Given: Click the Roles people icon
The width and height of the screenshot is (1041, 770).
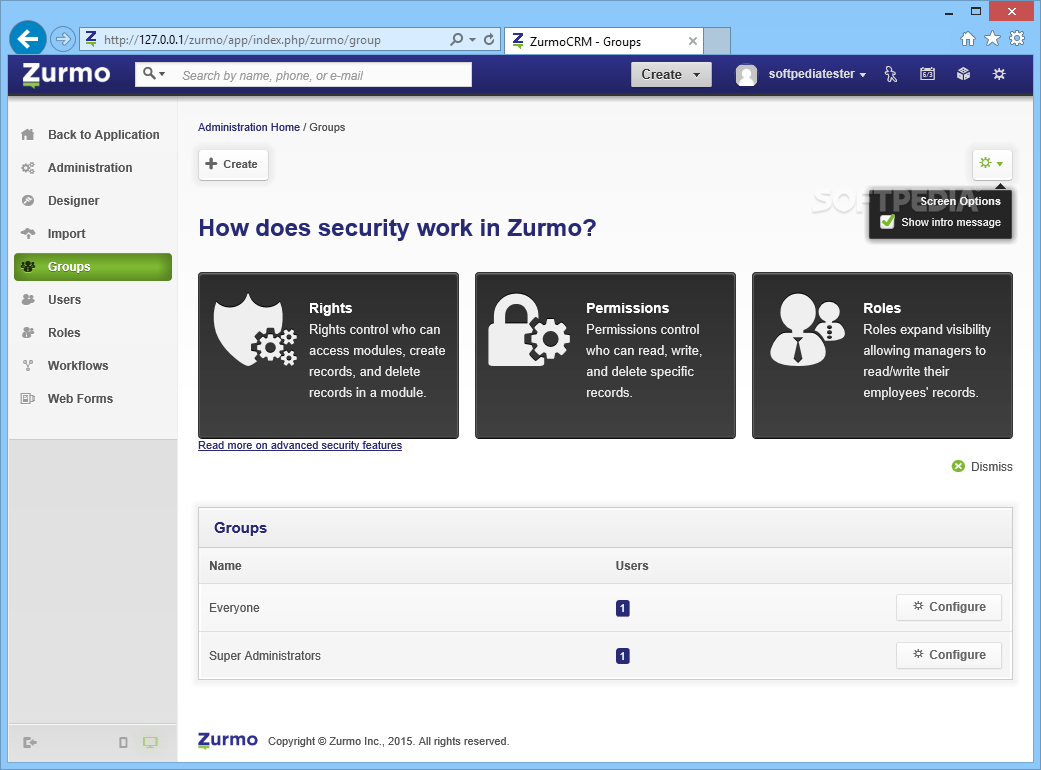Looking at the screenshot, I should (x=807, y=330).
